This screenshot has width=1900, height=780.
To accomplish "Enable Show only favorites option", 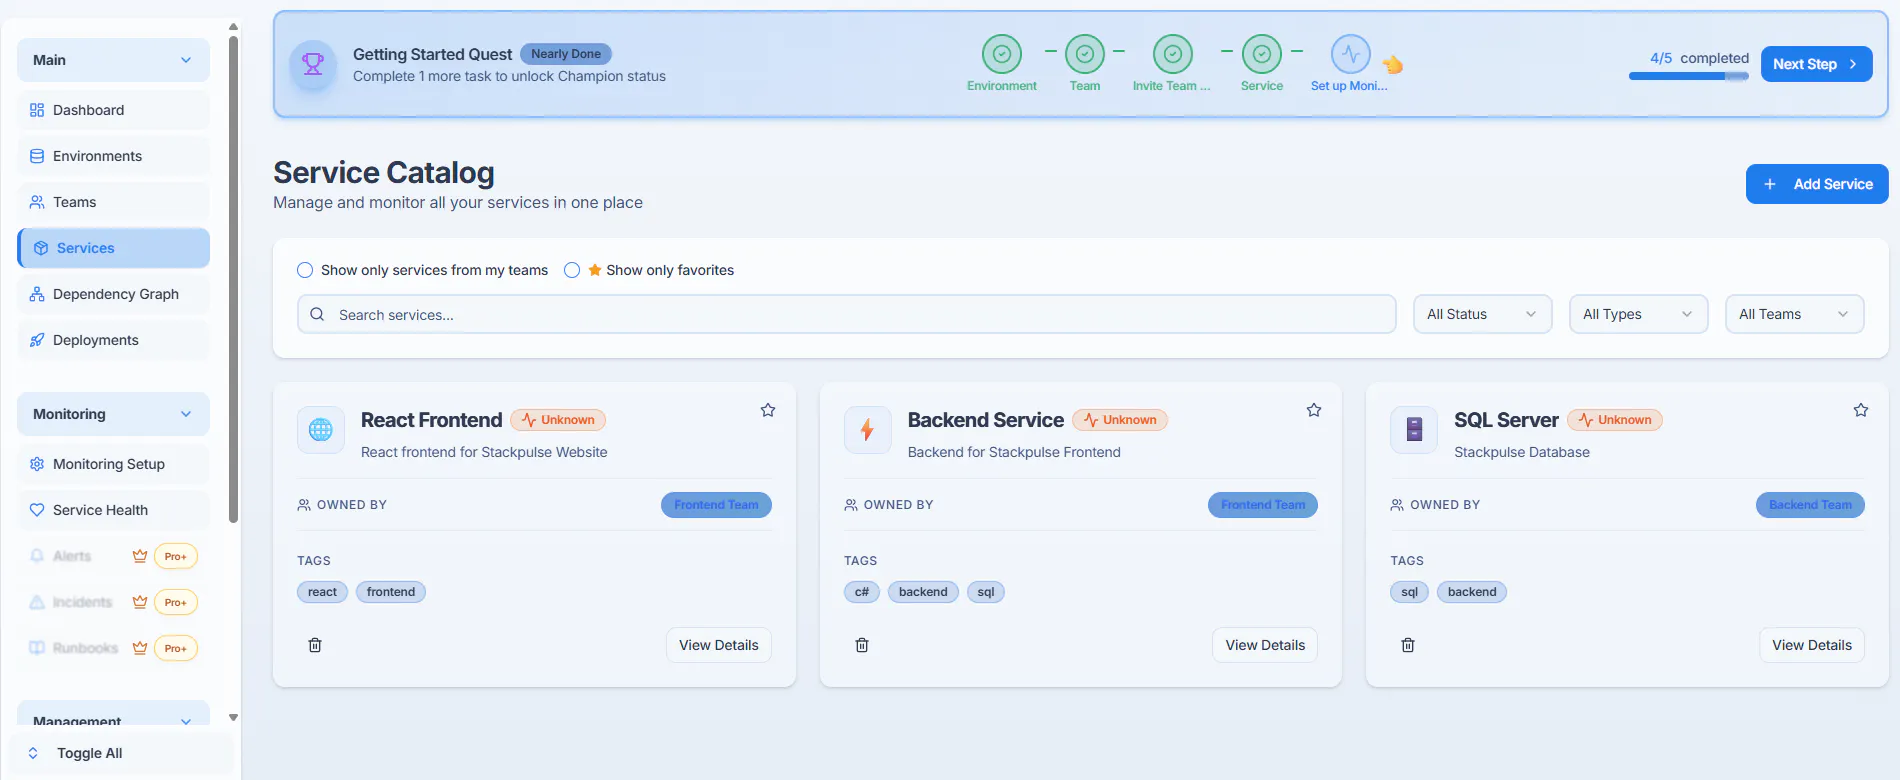I will click(572, 270).
